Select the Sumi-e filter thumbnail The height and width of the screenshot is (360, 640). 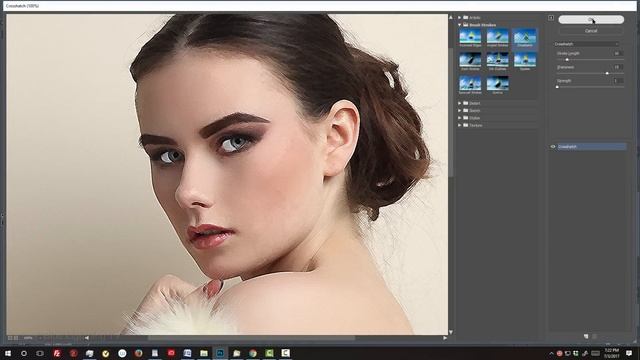497,85
